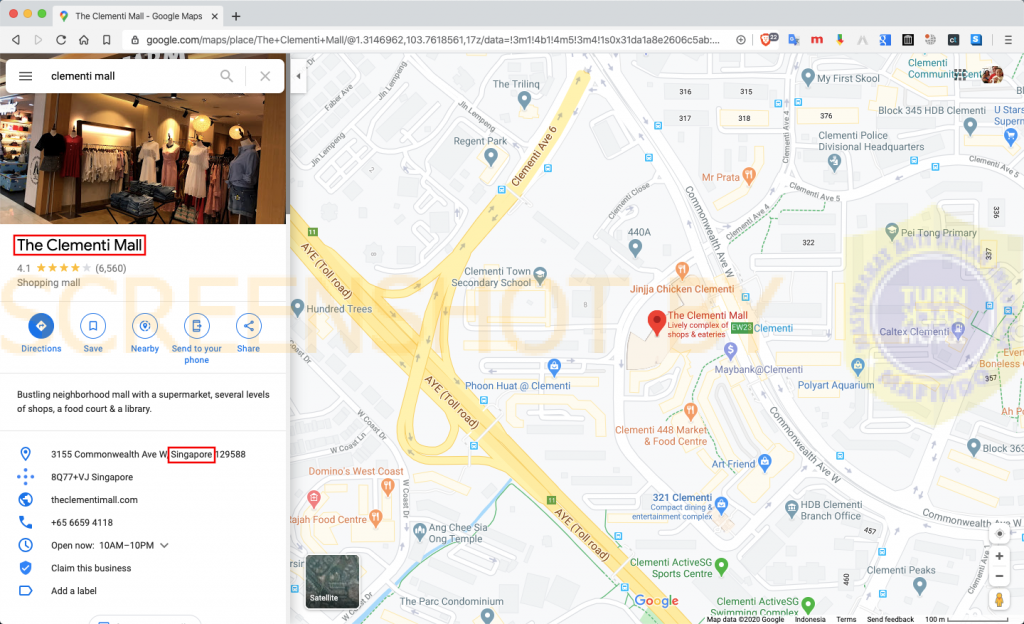This screenshot has height=624, width=1024.
Task: Open the Google Maps hamburger menu
Action: [25, 76]
